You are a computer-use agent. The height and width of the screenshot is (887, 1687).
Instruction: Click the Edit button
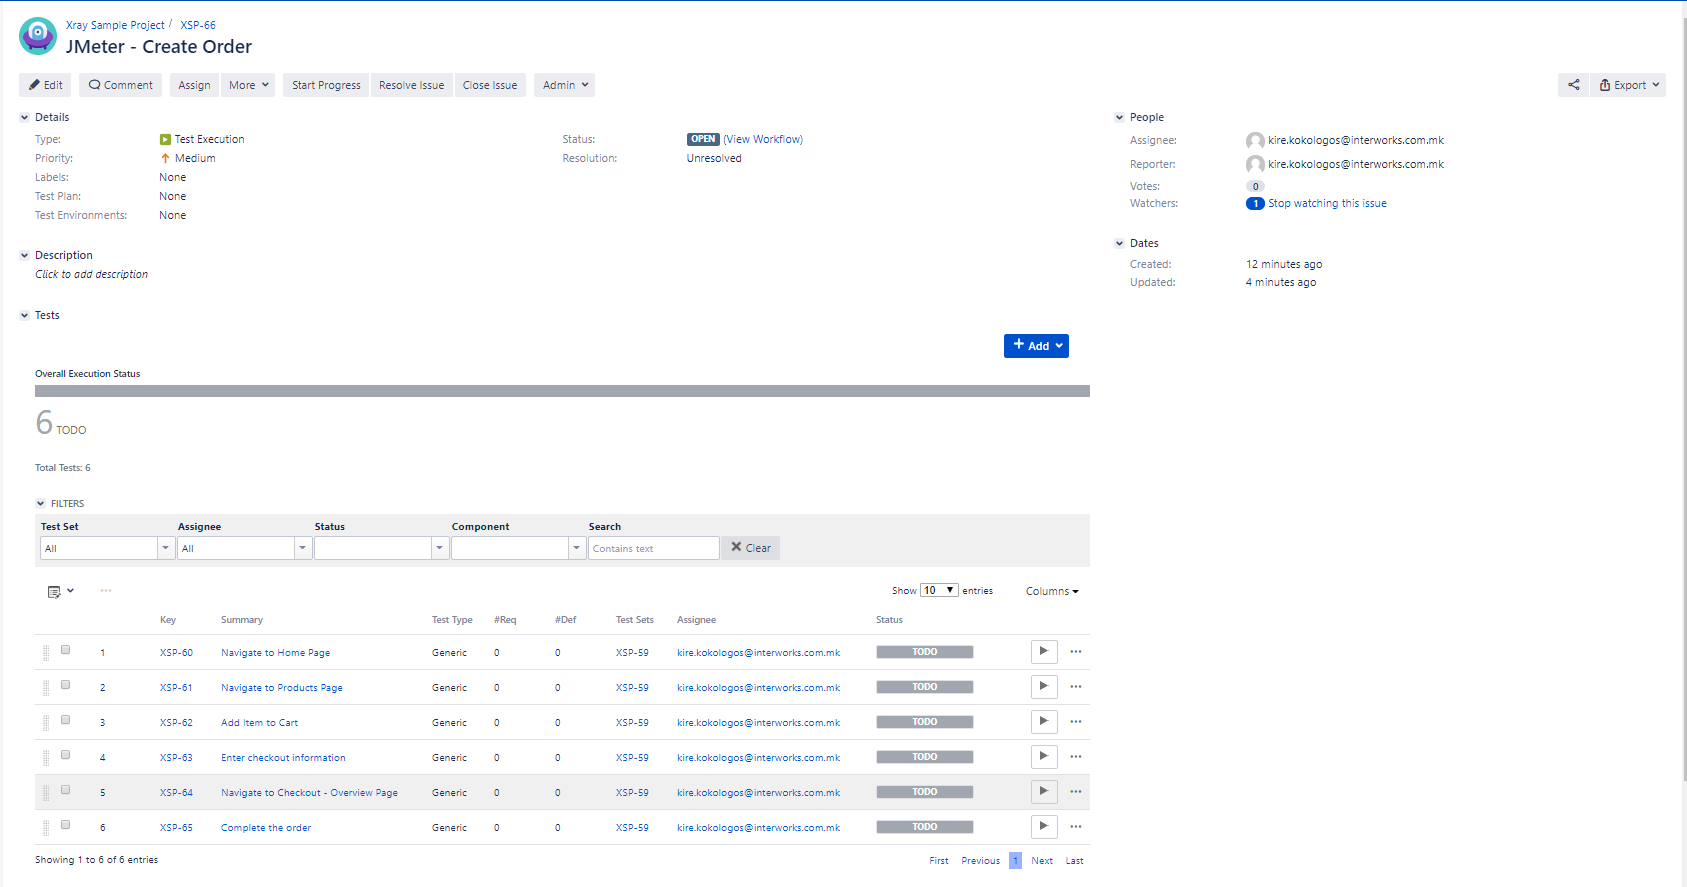[x=45, y=85]
